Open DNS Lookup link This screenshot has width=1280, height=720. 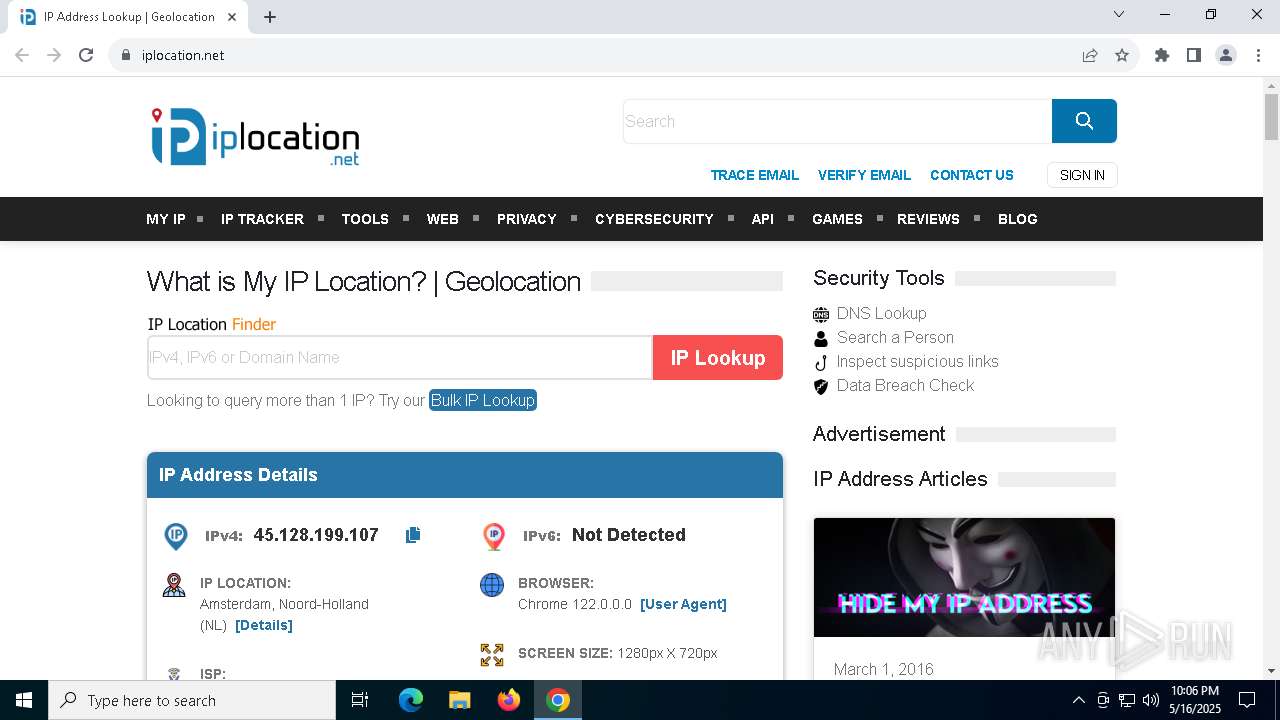pyautogui.click(x=882, y=313)
